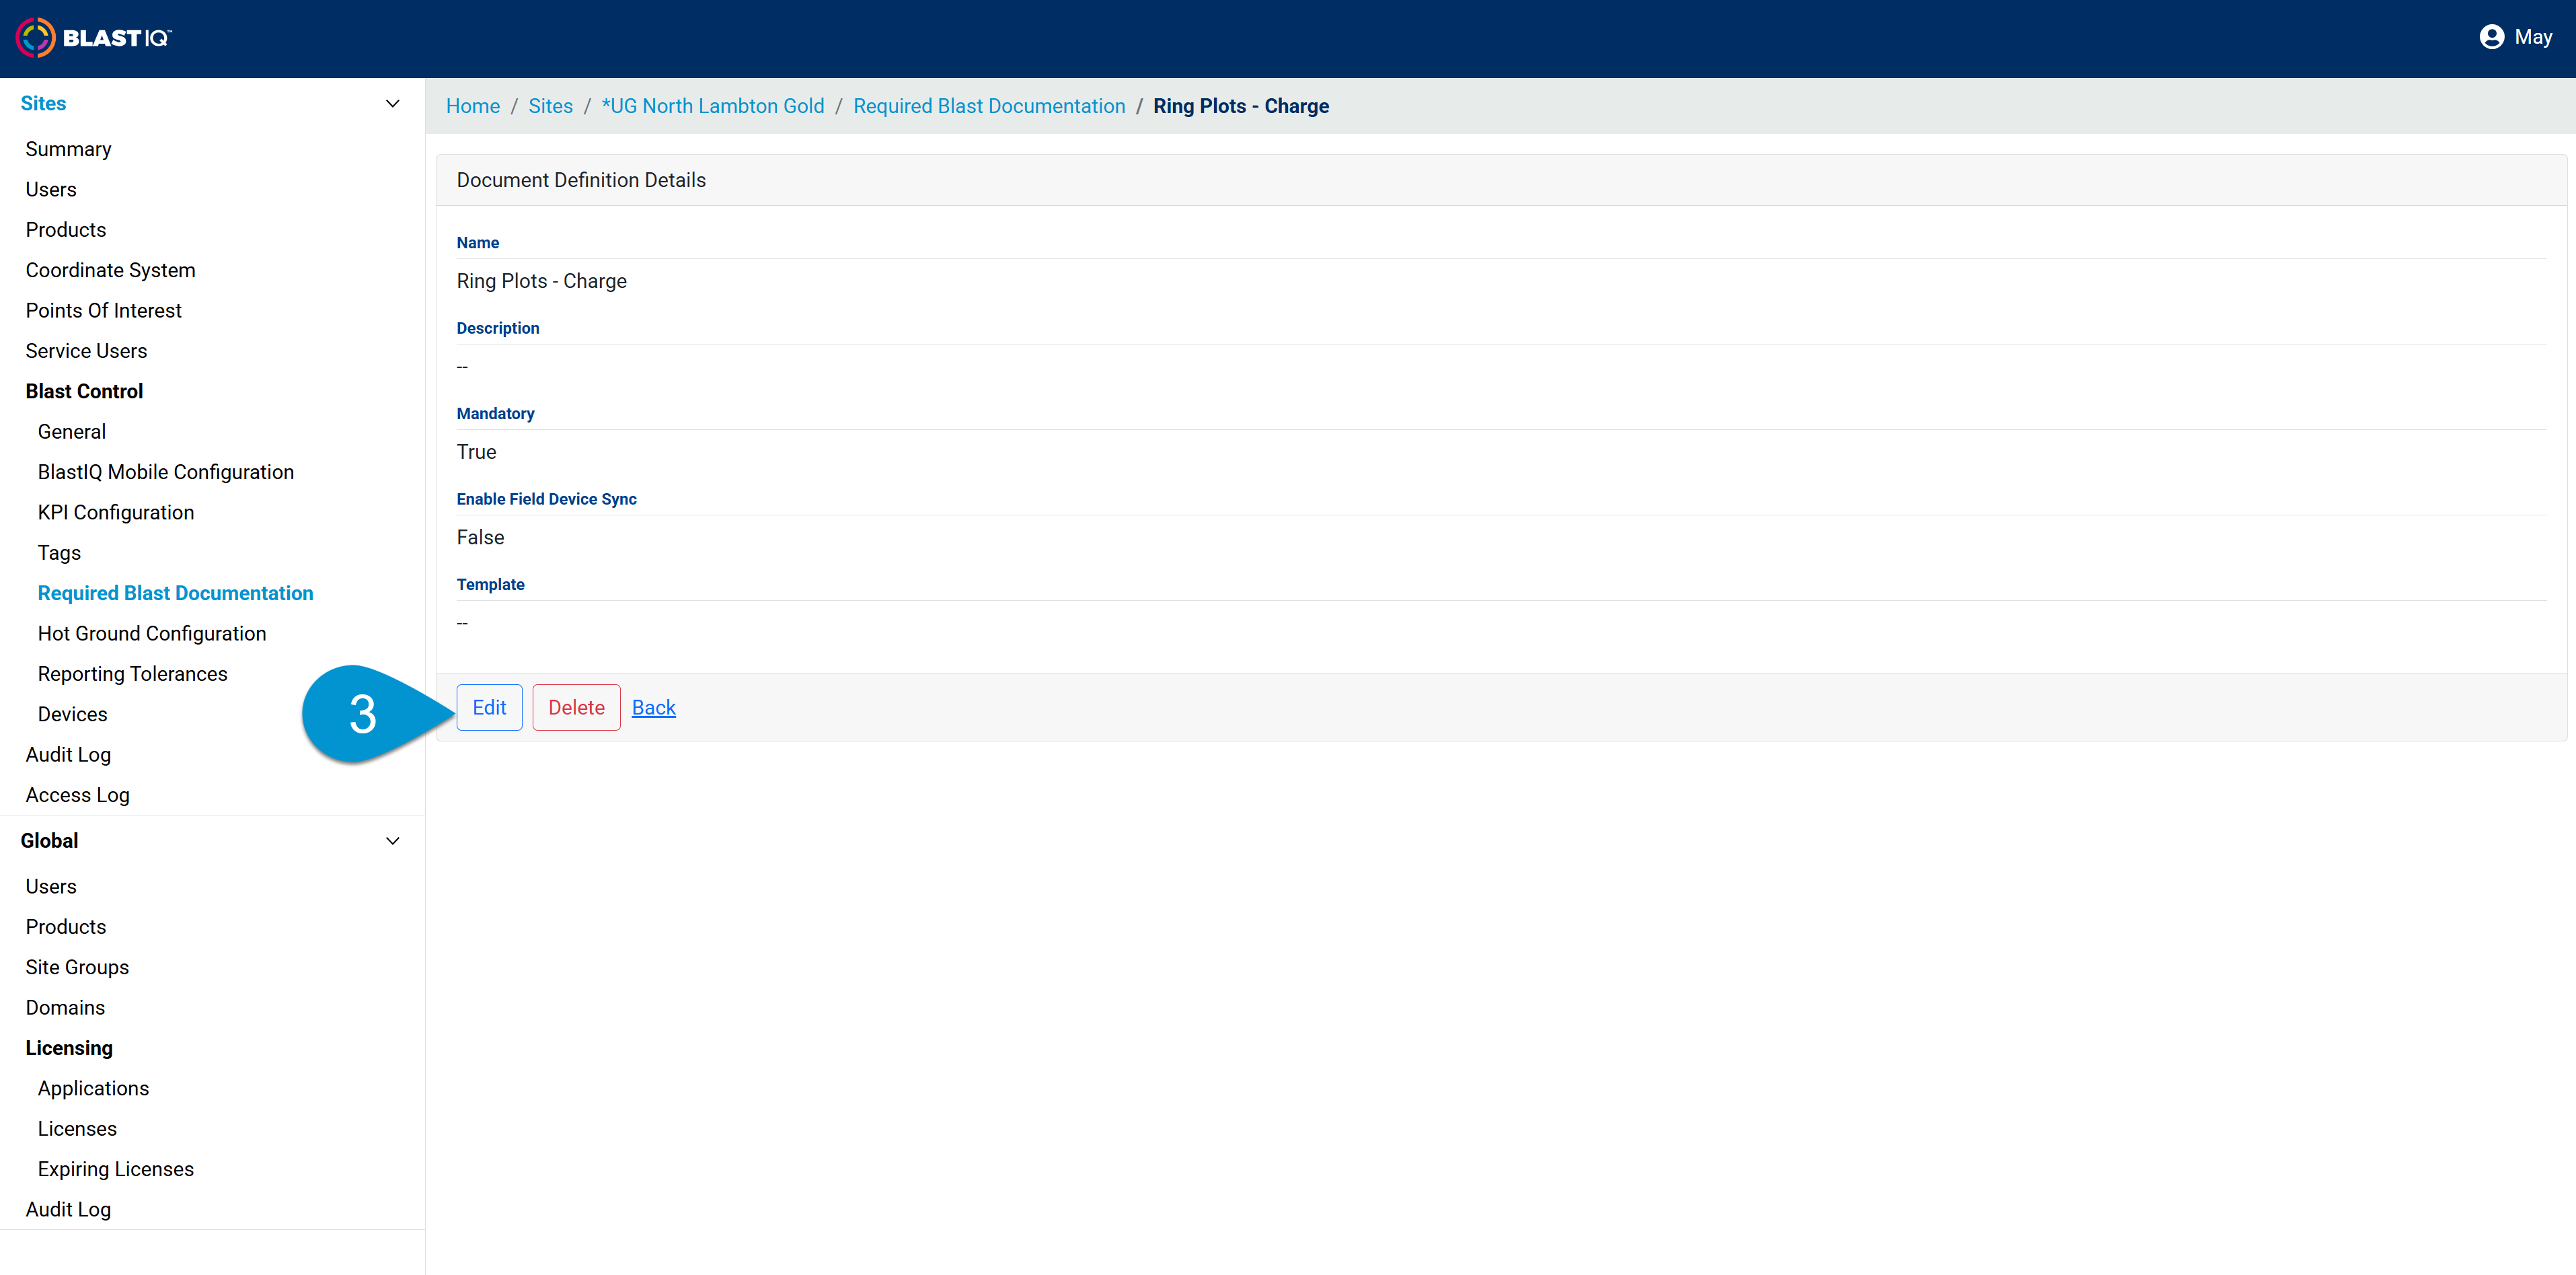Open Required Blast Documentation in sidebar
The width and height of the screenshot is (2576, 1275).
tap(176, 593)
